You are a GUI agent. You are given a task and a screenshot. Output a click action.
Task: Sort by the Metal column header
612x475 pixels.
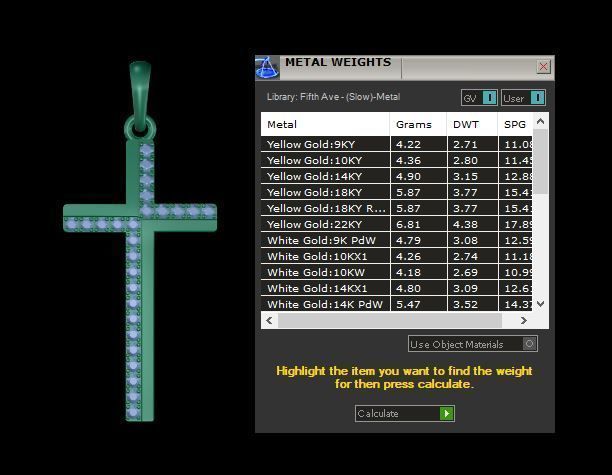tap(325, 125)
